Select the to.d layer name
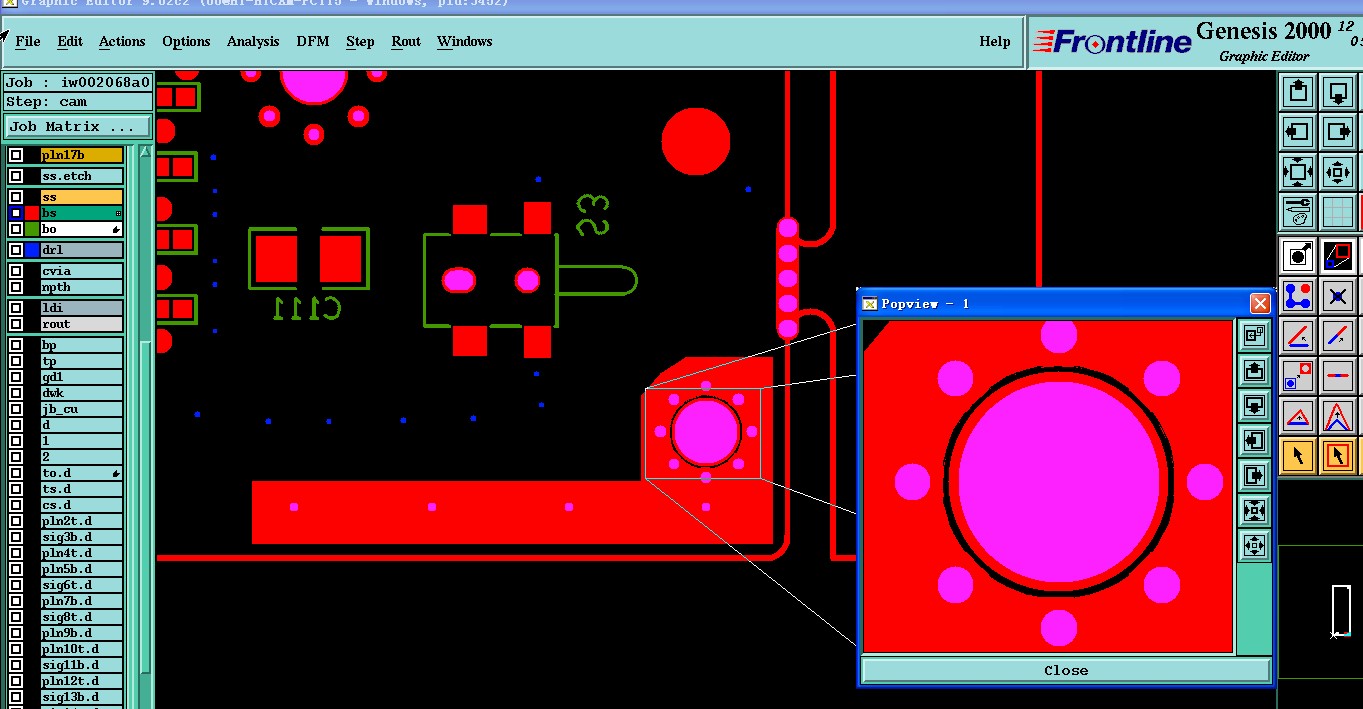The width and height of the screenshot is (1363, 709). 82,473
